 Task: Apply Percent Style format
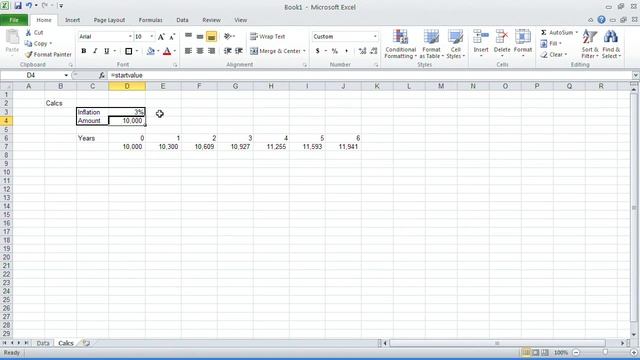coord(335,51)
